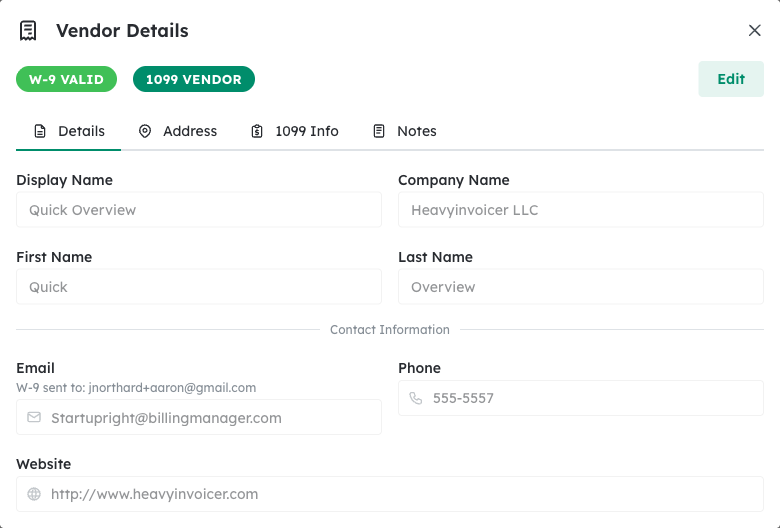780x528 pixels.
Task: Select the Notes tab
Action: click(405, 131)
